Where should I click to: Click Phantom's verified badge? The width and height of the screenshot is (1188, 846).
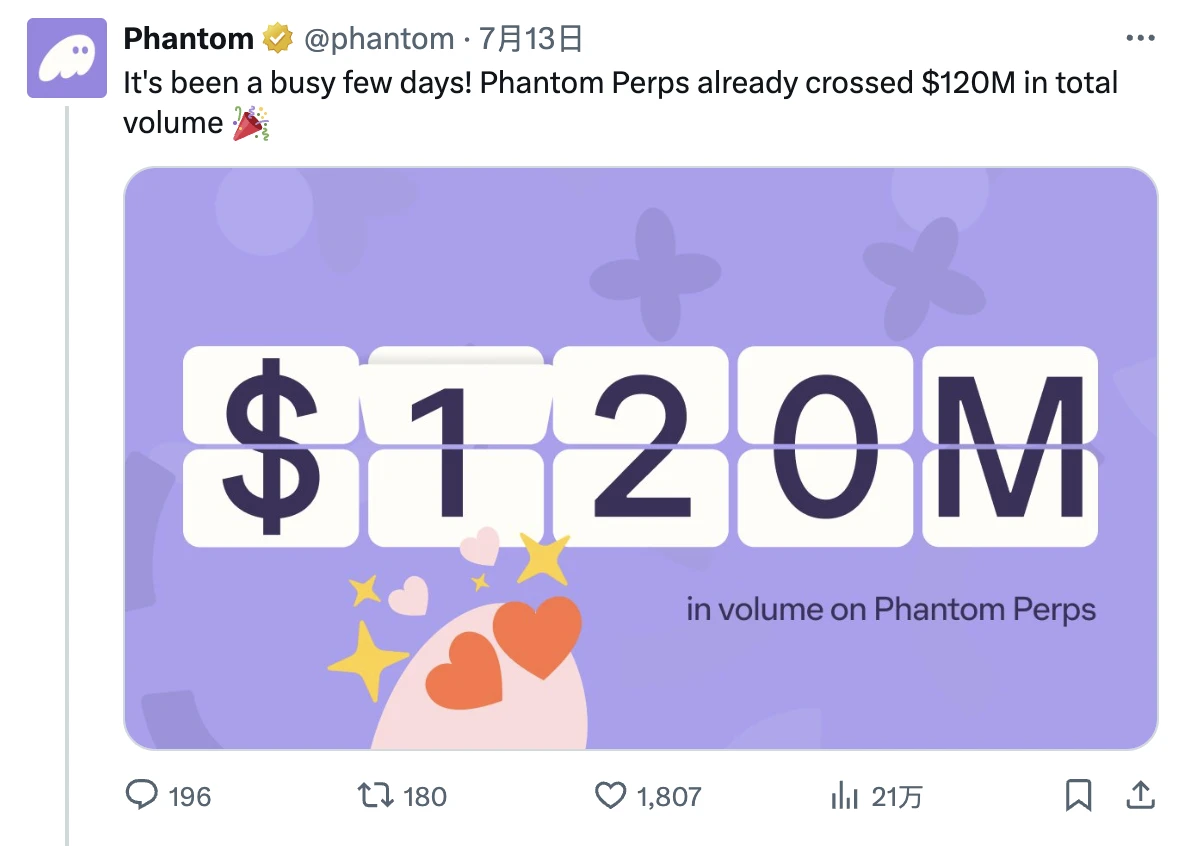click(x=275, y=38)
